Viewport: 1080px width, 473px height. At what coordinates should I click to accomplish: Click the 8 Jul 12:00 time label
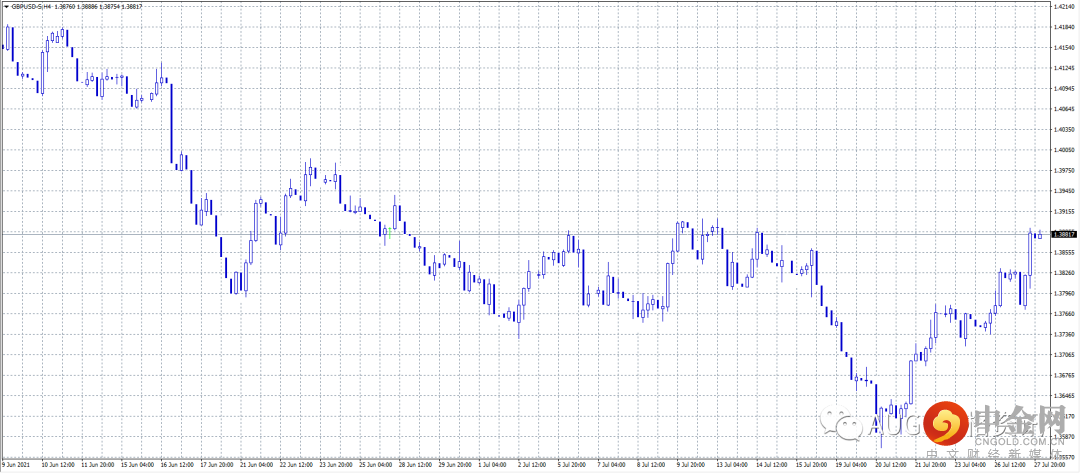point(653,465)
